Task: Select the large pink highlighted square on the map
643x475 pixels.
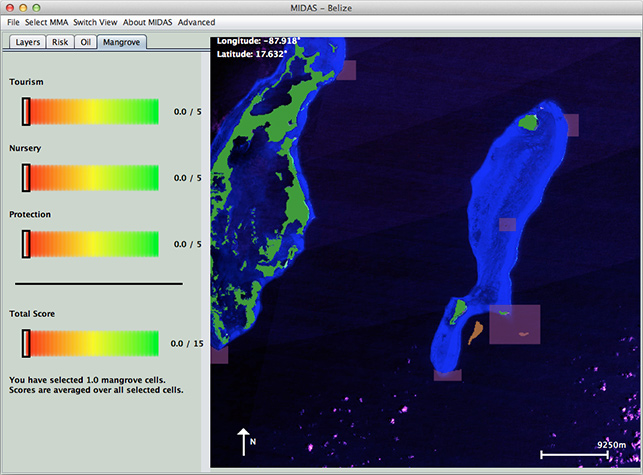Action: coord(514,324)
